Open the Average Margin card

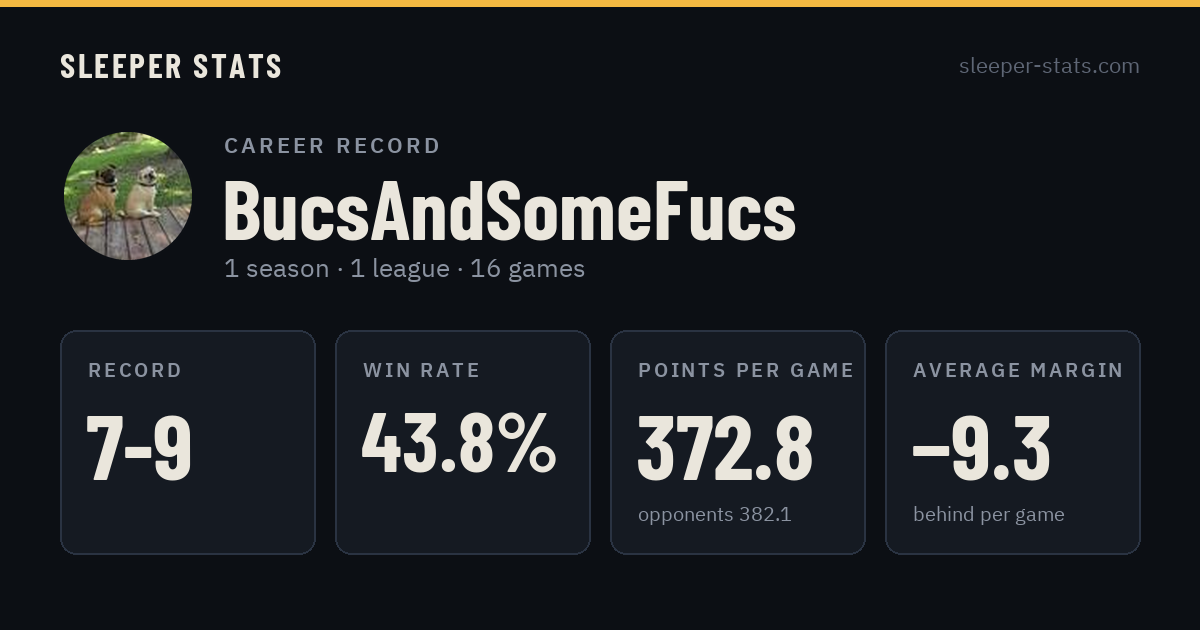[1013, 442]
